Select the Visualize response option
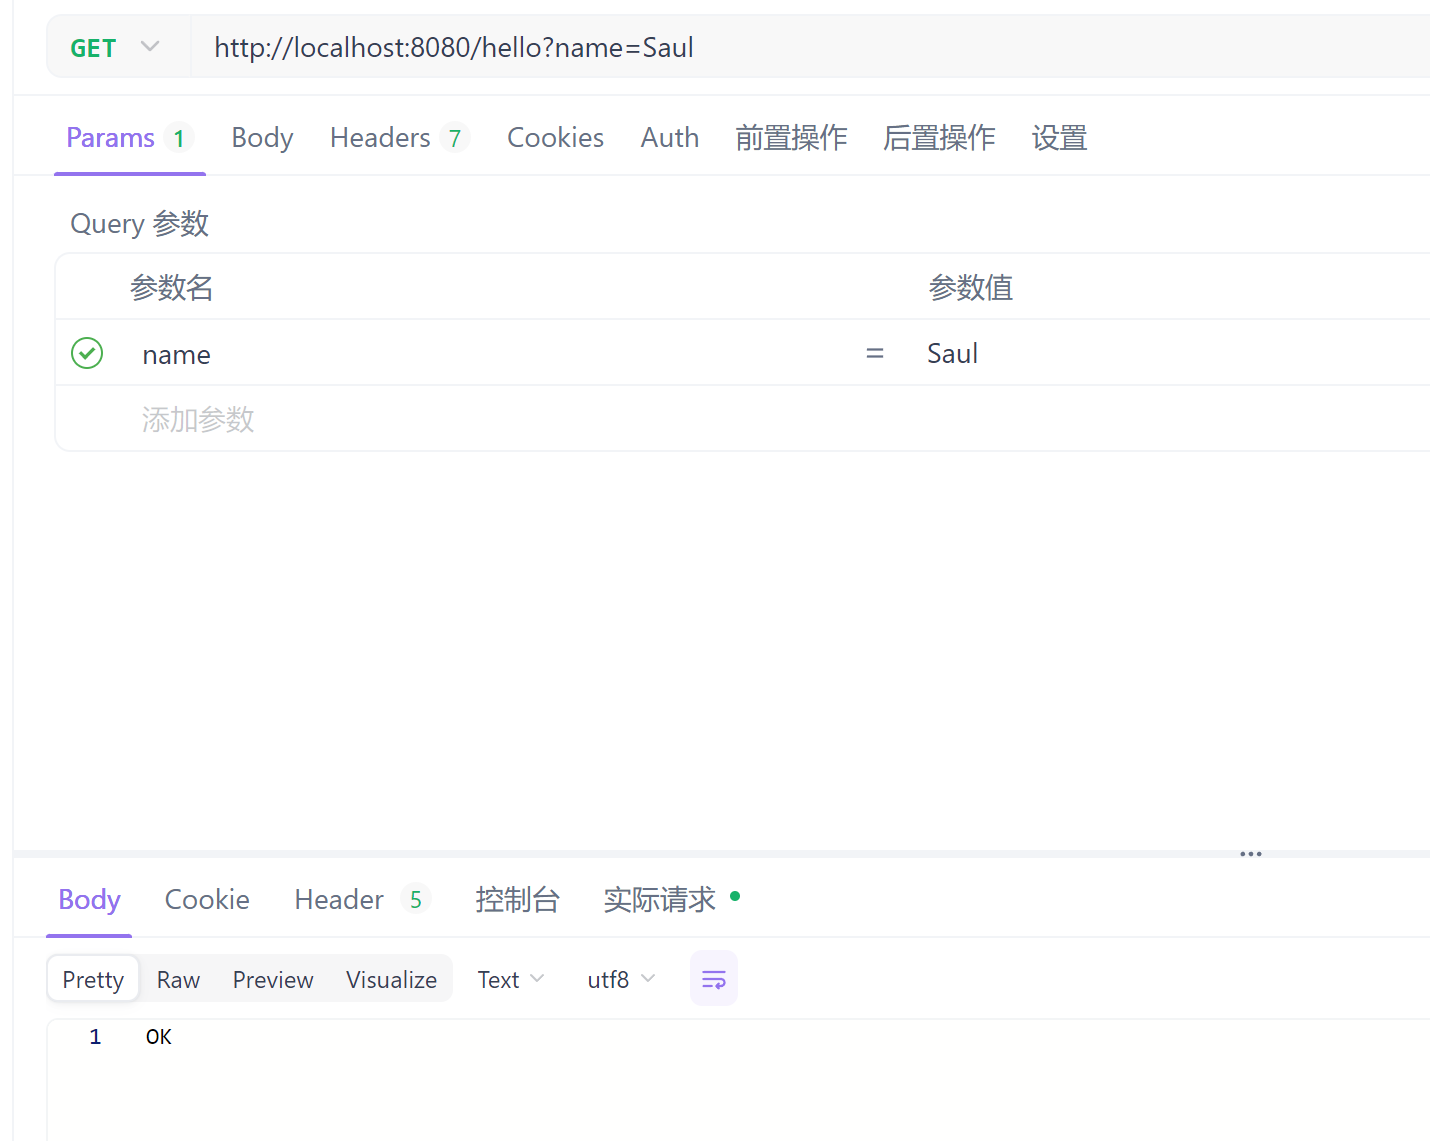This screenshot has height=1141, width=1430. tap(391, 978)
